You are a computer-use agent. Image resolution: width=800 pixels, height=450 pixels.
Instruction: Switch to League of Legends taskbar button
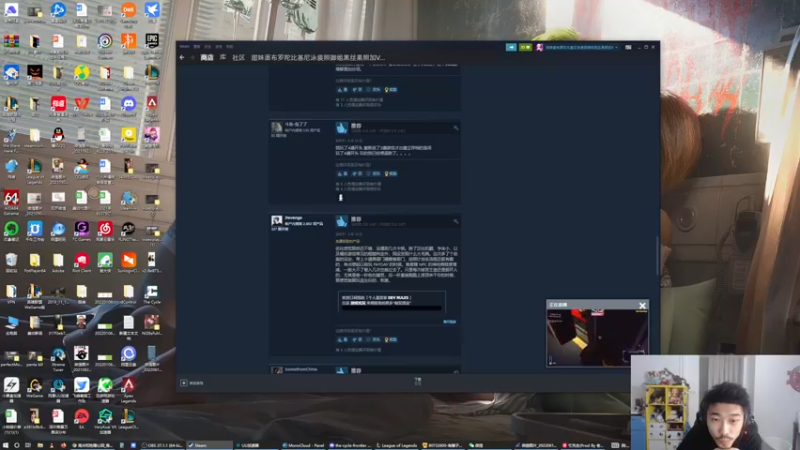tap(396, 445)
